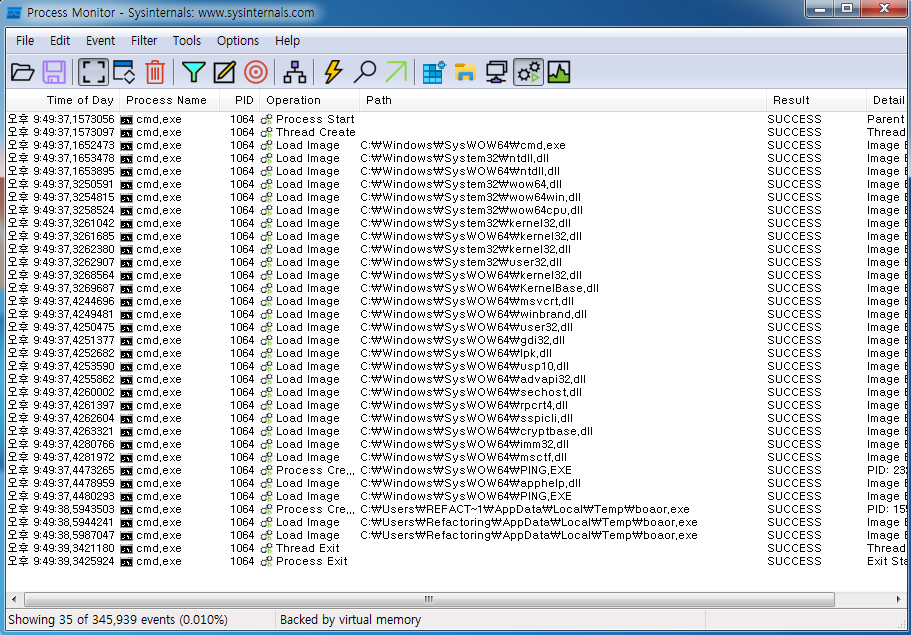
Task: Click the Highlight pencil icon
Action: [x=224, y=72]
